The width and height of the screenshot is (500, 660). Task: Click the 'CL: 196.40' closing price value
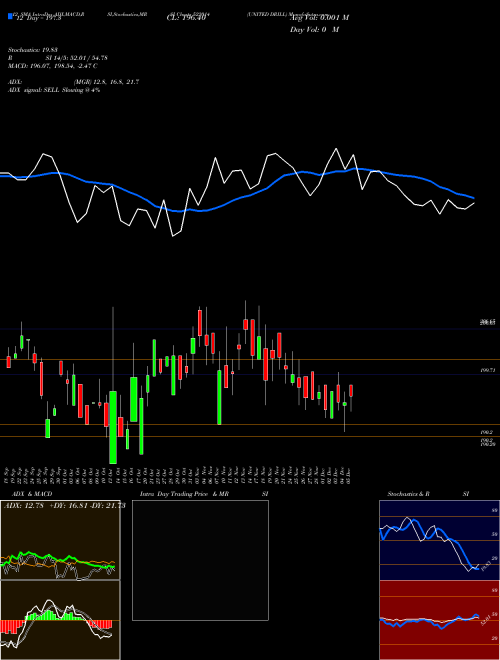pos(186,18)
